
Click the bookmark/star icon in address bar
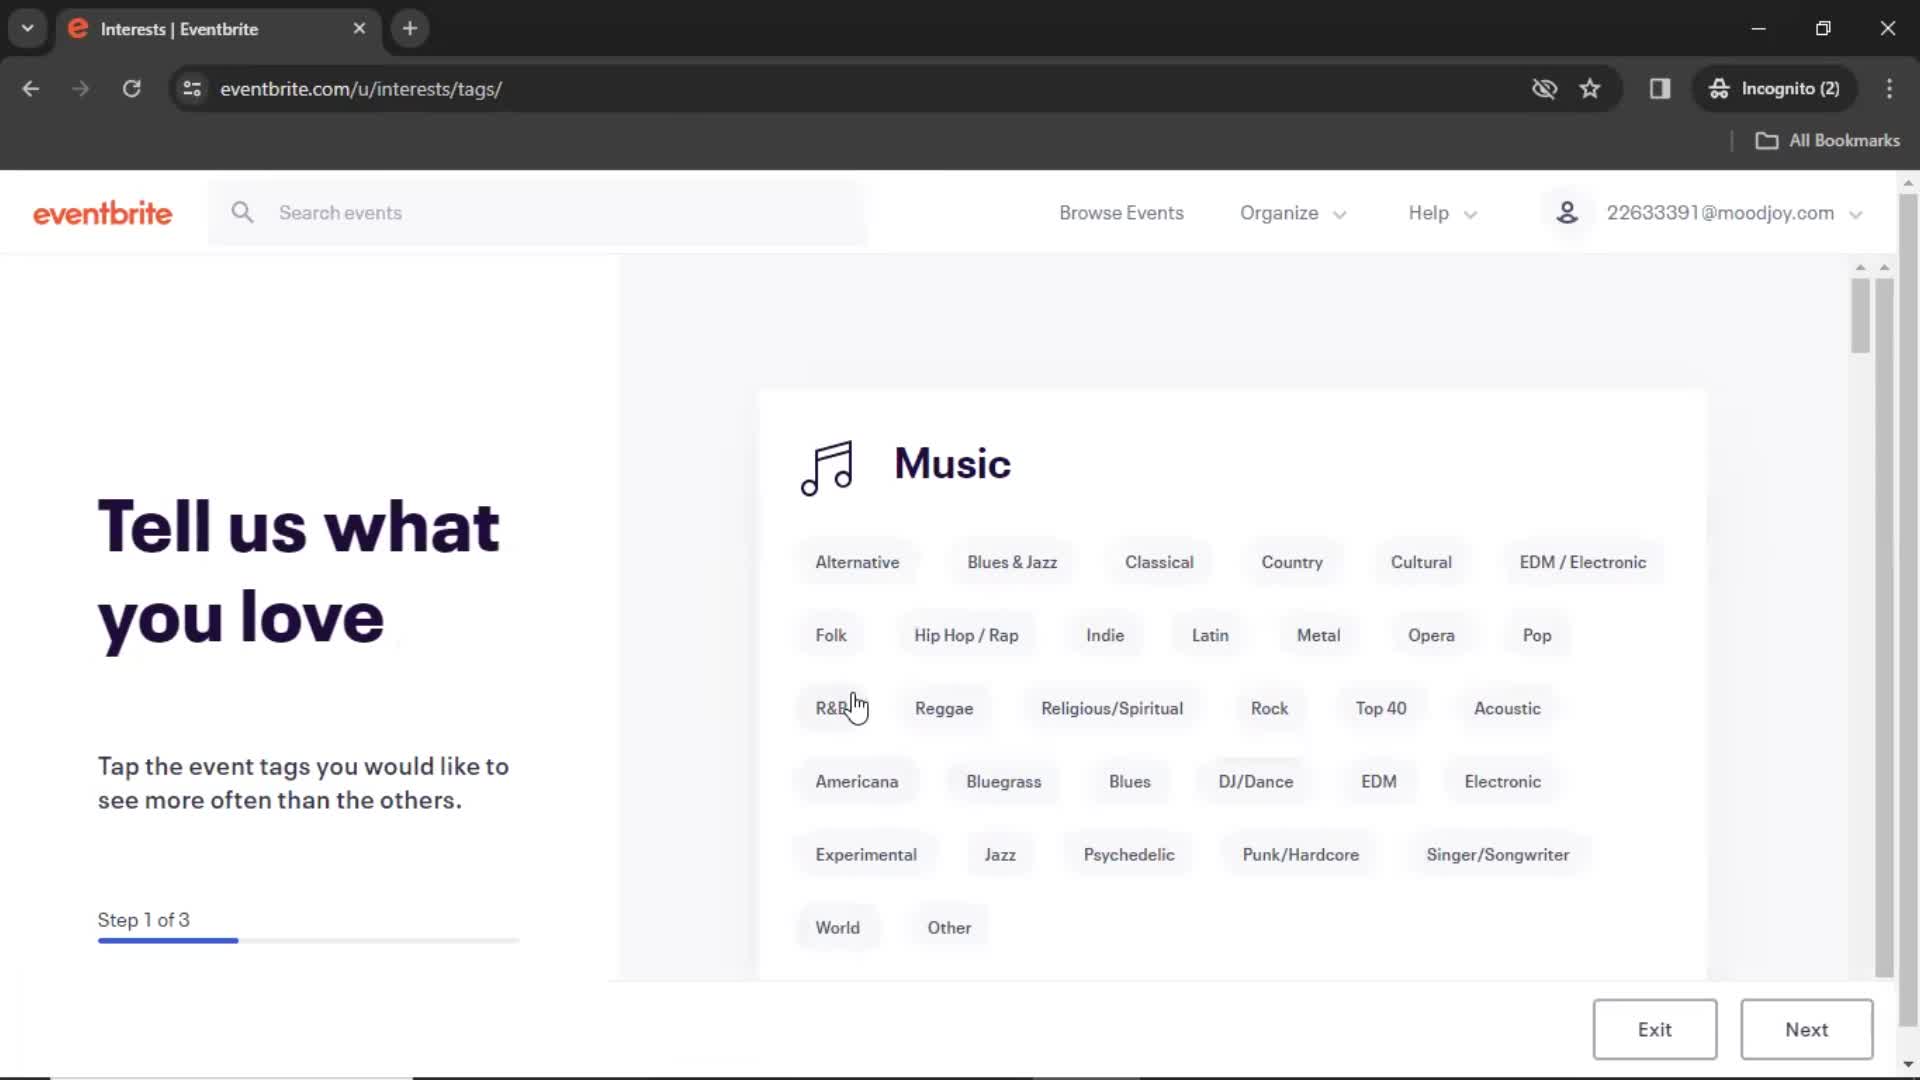[x=1592, y=88]
